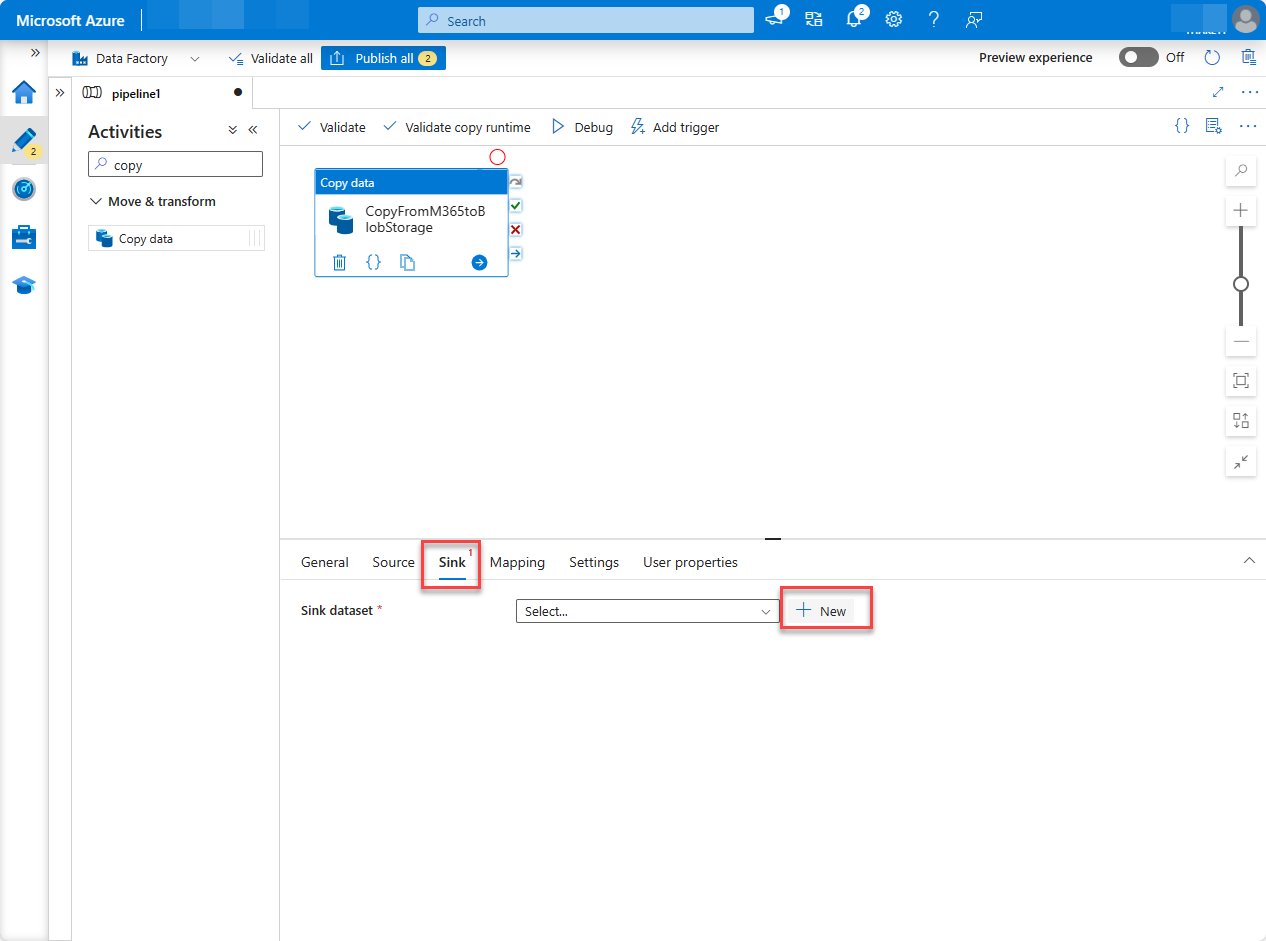Open the Monitor gauge icon in sidebar
Screen dimensions: 1266x941
(23, 189)
